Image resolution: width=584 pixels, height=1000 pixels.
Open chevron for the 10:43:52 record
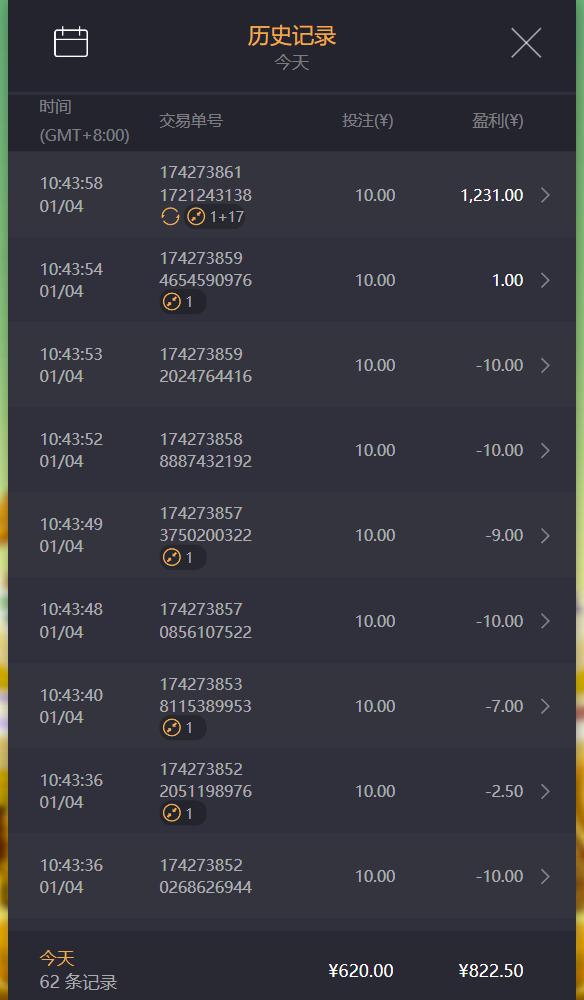coord(545,450)
